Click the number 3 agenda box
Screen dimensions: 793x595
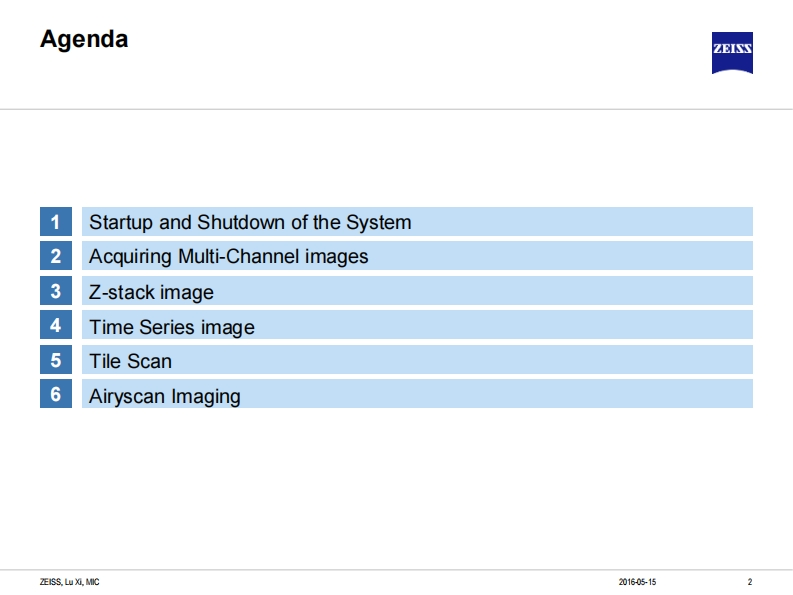point(56,291)
